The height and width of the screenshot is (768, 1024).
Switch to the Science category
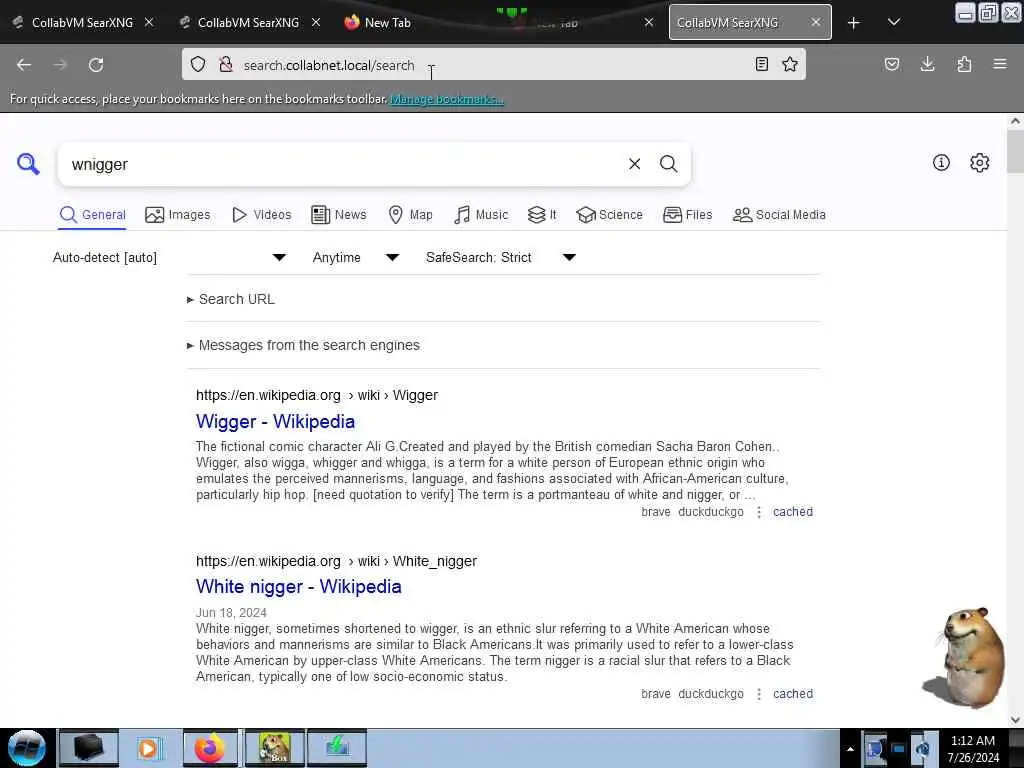(609, 215)
